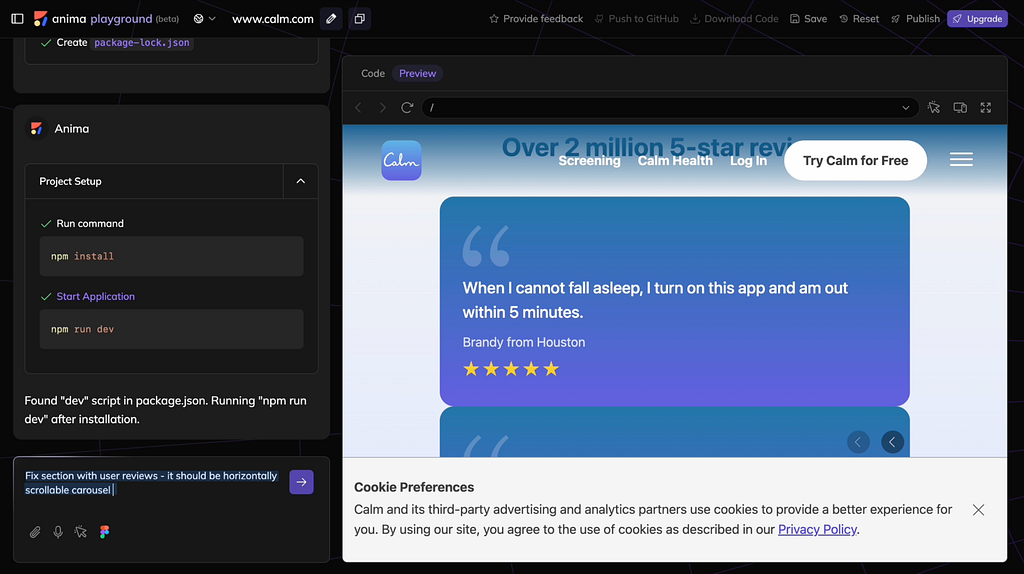1024x574 pixels.
Task: Select the Preview tab
Action: tap(417, 73)
